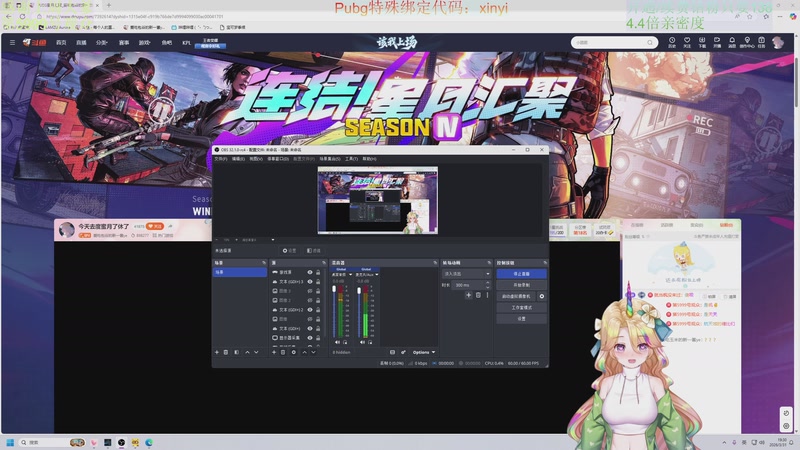Screen dimensions: 800x450
Task: Open the fade transition type dropdown
Action: coord(466,274)
